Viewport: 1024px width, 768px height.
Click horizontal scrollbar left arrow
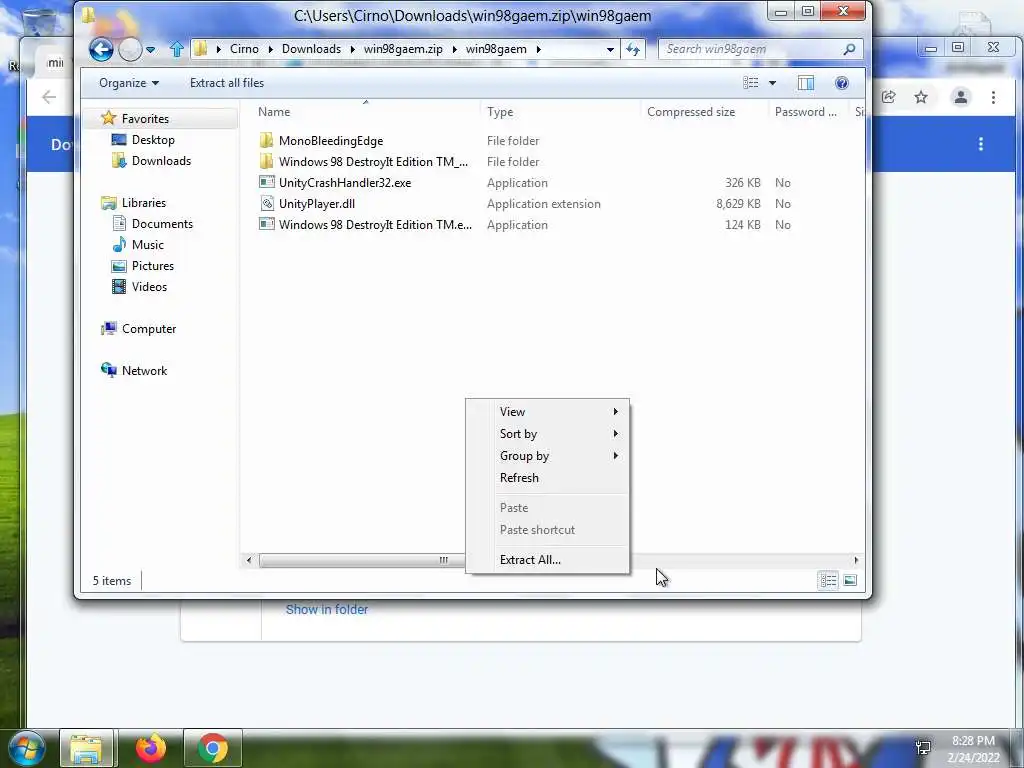coord(249,560)
